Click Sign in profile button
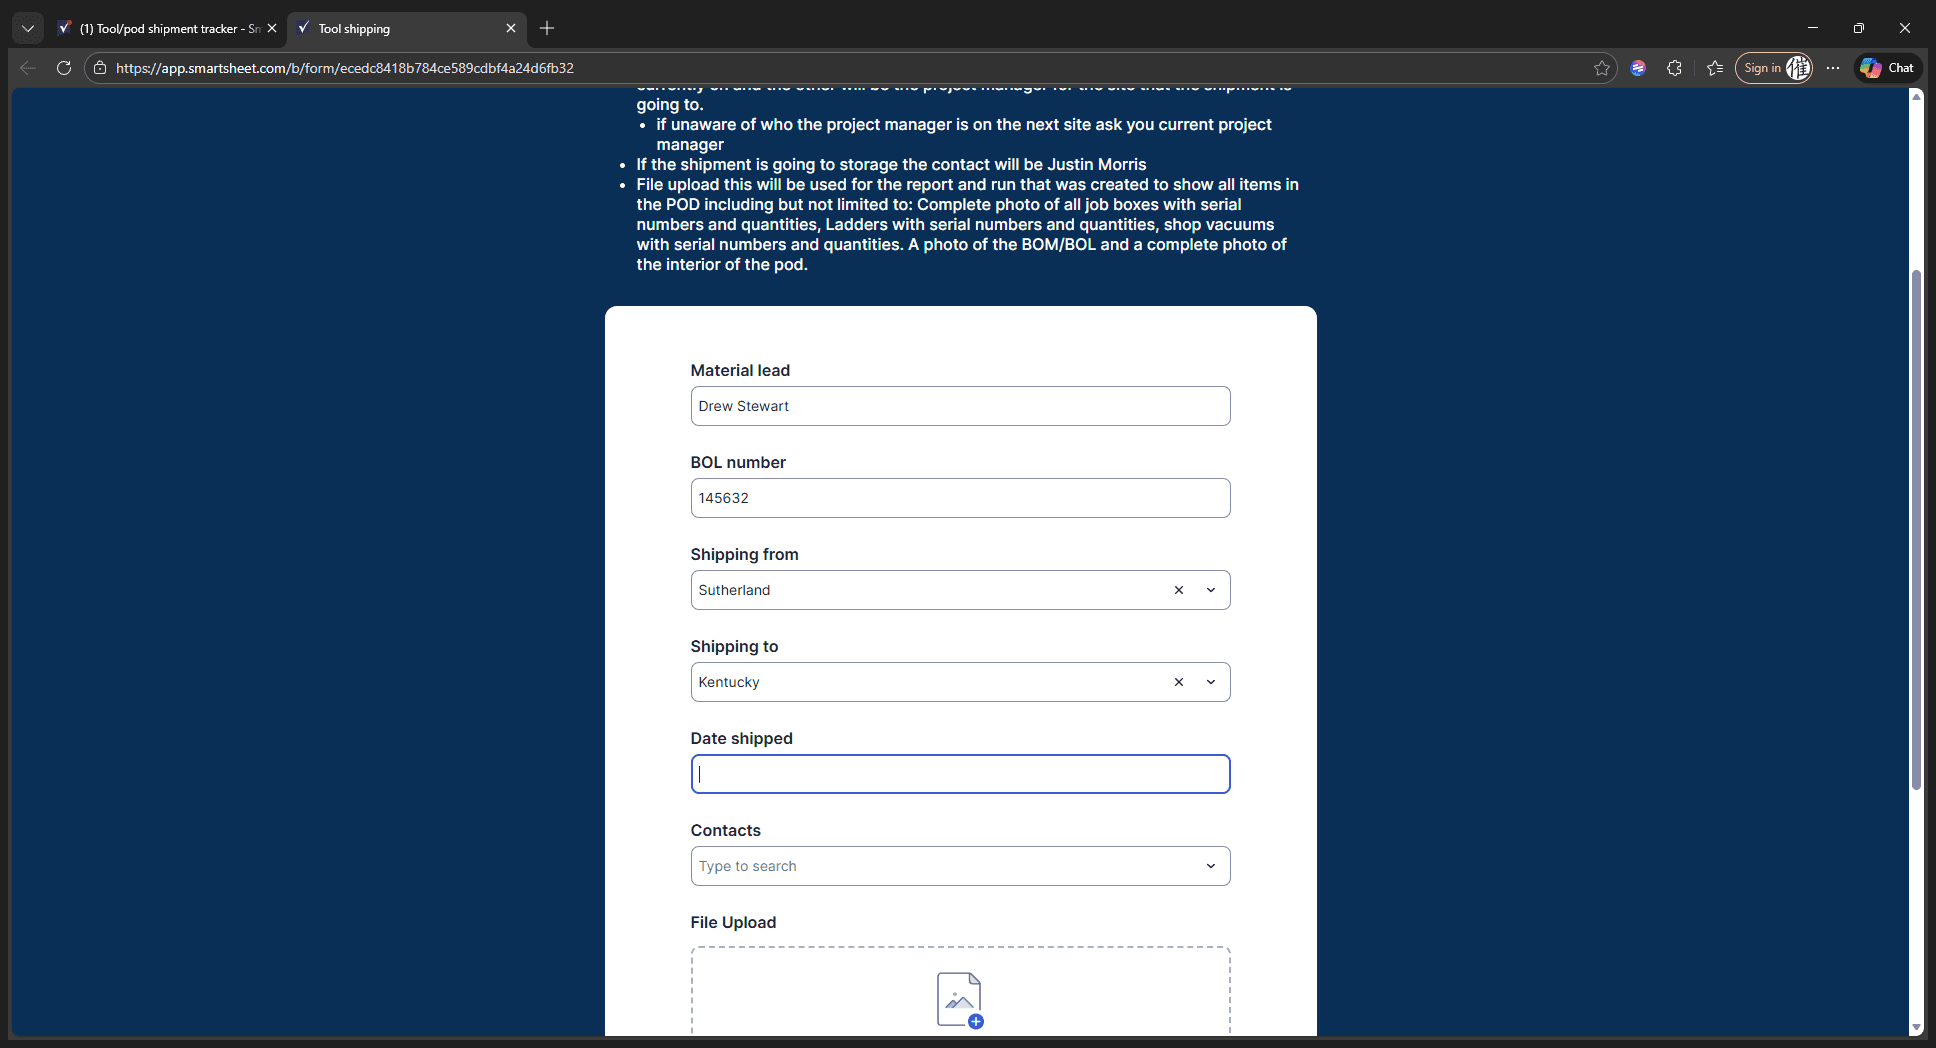 click(x=1774, y=68)
